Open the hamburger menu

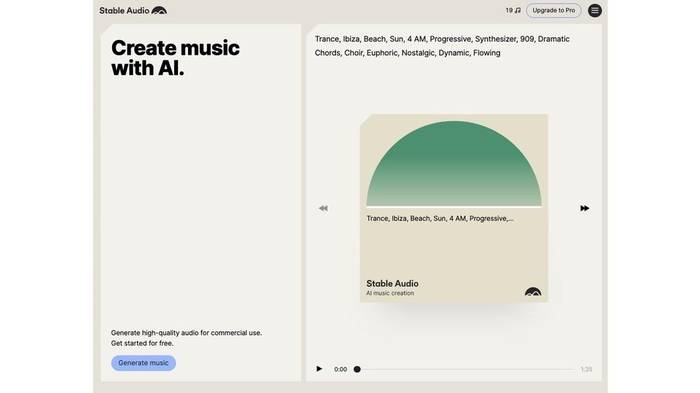pos(595,10)
